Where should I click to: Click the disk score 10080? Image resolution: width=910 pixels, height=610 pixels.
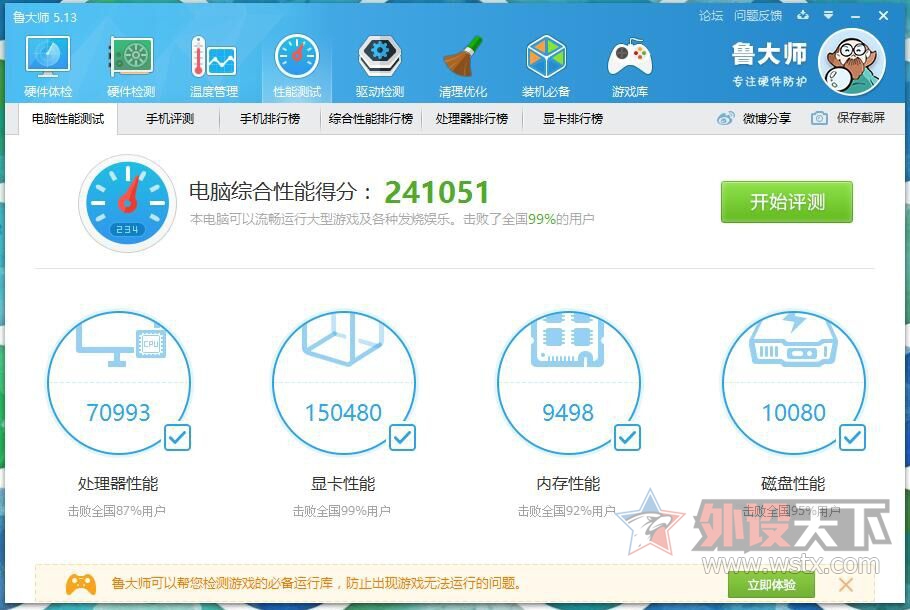793,413
